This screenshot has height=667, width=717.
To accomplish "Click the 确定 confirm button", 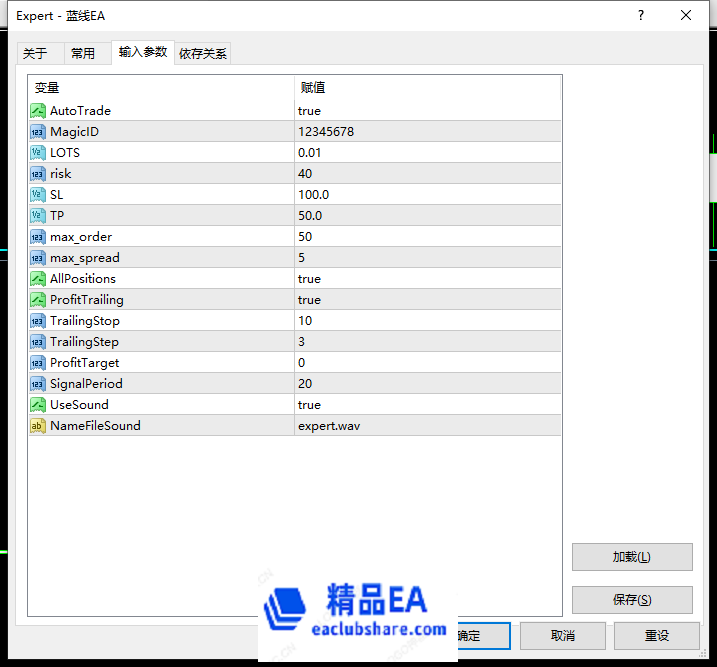I will pyautogui.click(x=484, y=636).
